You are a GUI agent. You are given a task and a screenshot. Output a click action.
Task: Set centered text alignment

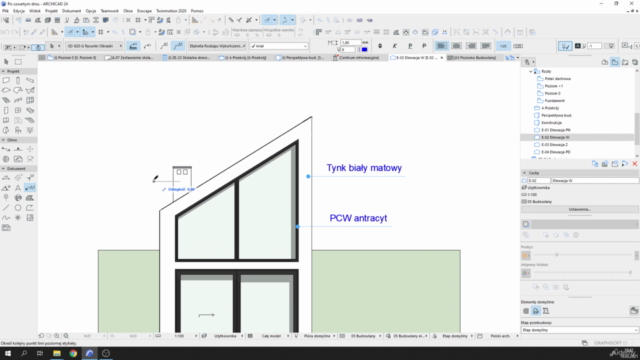point(456,46)
